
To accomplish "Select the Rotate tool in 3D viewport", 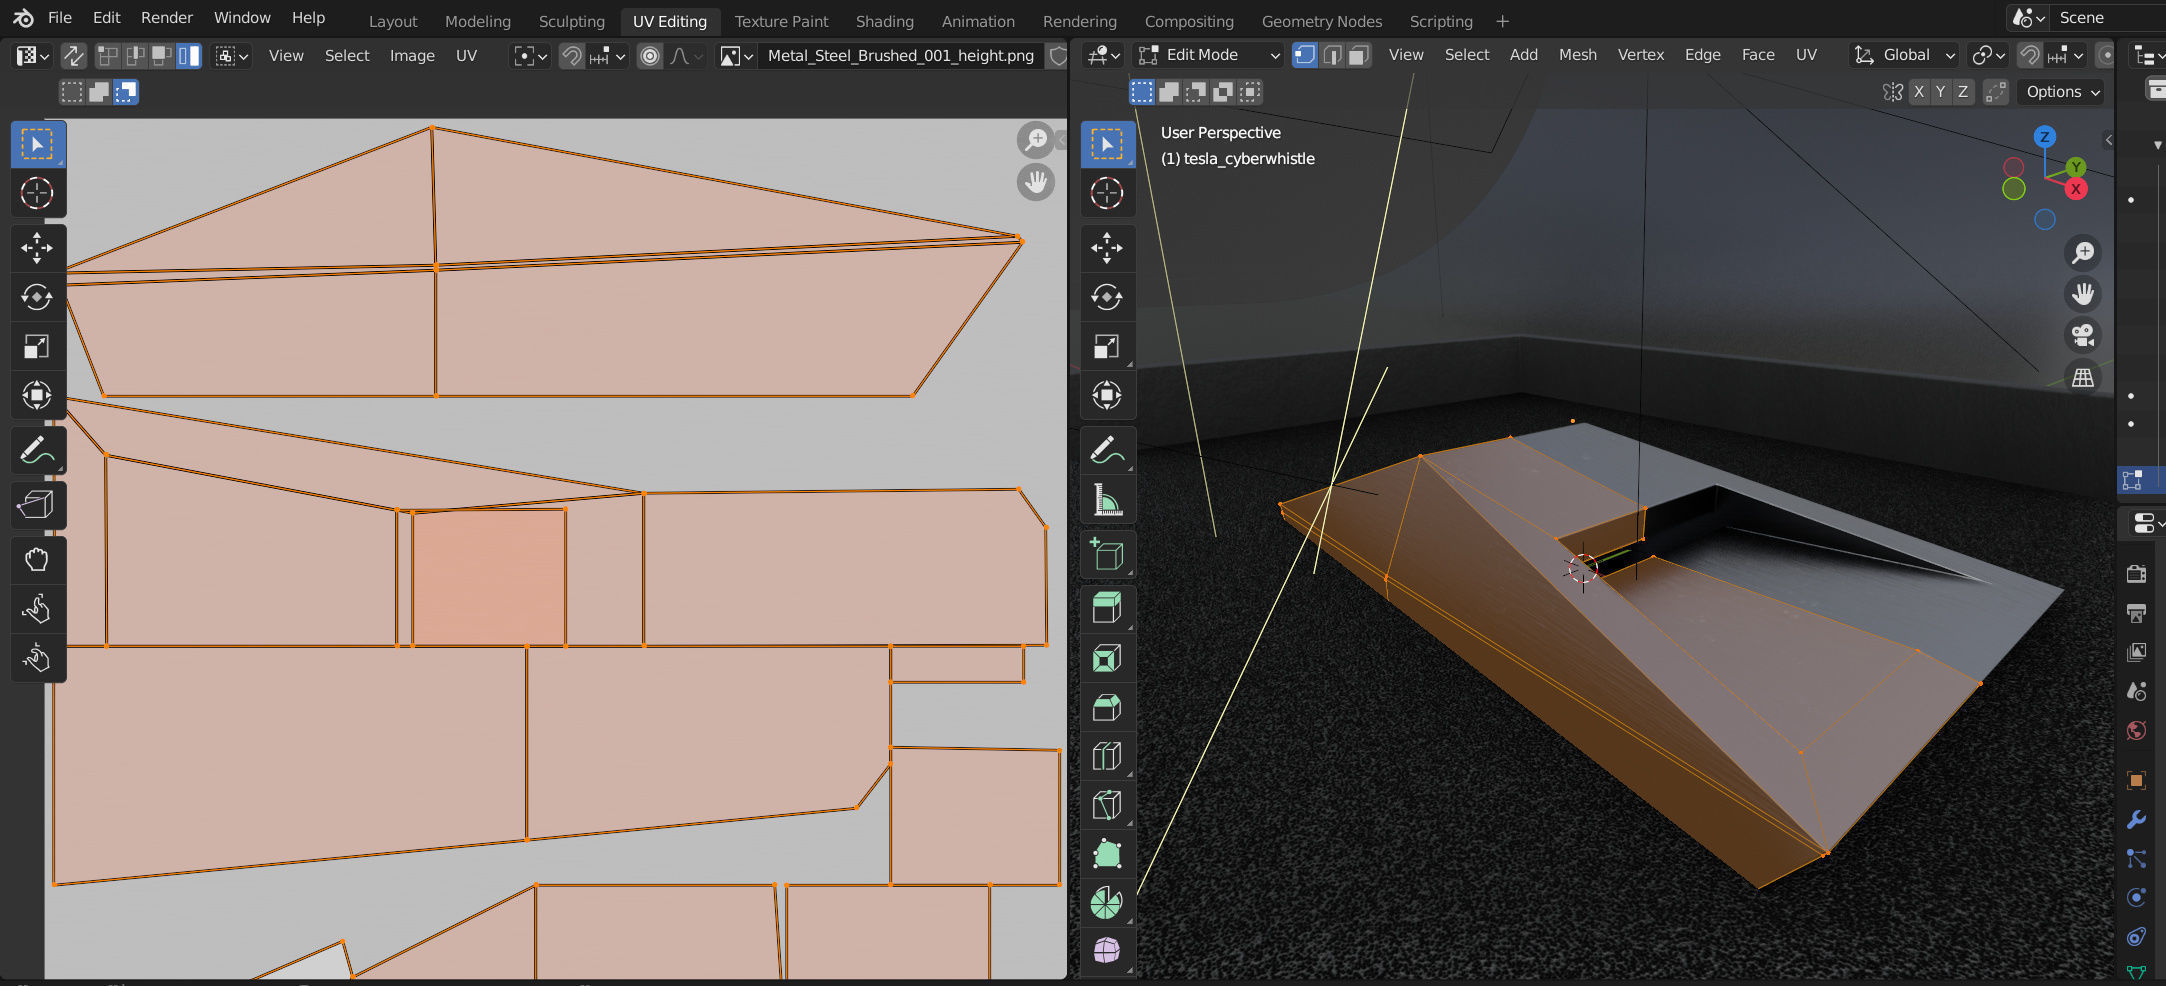I will (1107, 297).
